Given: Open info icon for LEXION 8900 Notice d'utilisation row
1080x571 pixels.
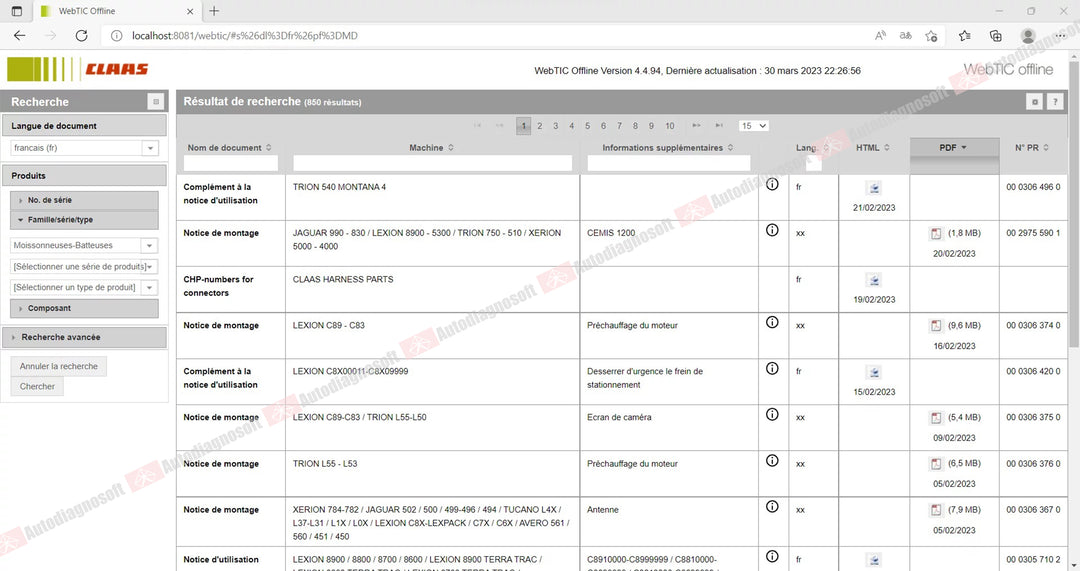Looking at the screenshot, I should pos(772,557).
